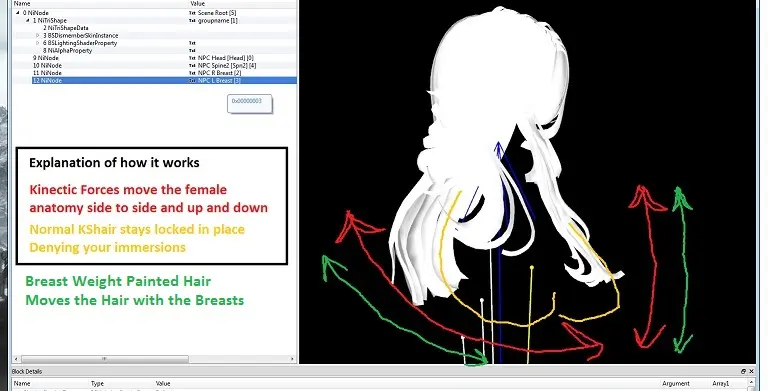Click the Txt icon beside NPC R Breast
768x391 pixels.
192,73
